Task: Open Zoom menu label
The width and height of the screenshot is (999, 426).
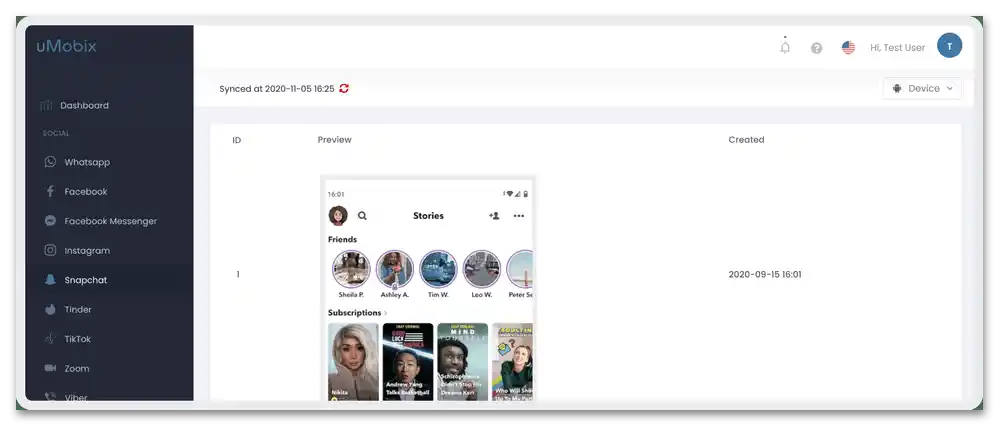Action: pyautogui.click(x=76, y=369)
